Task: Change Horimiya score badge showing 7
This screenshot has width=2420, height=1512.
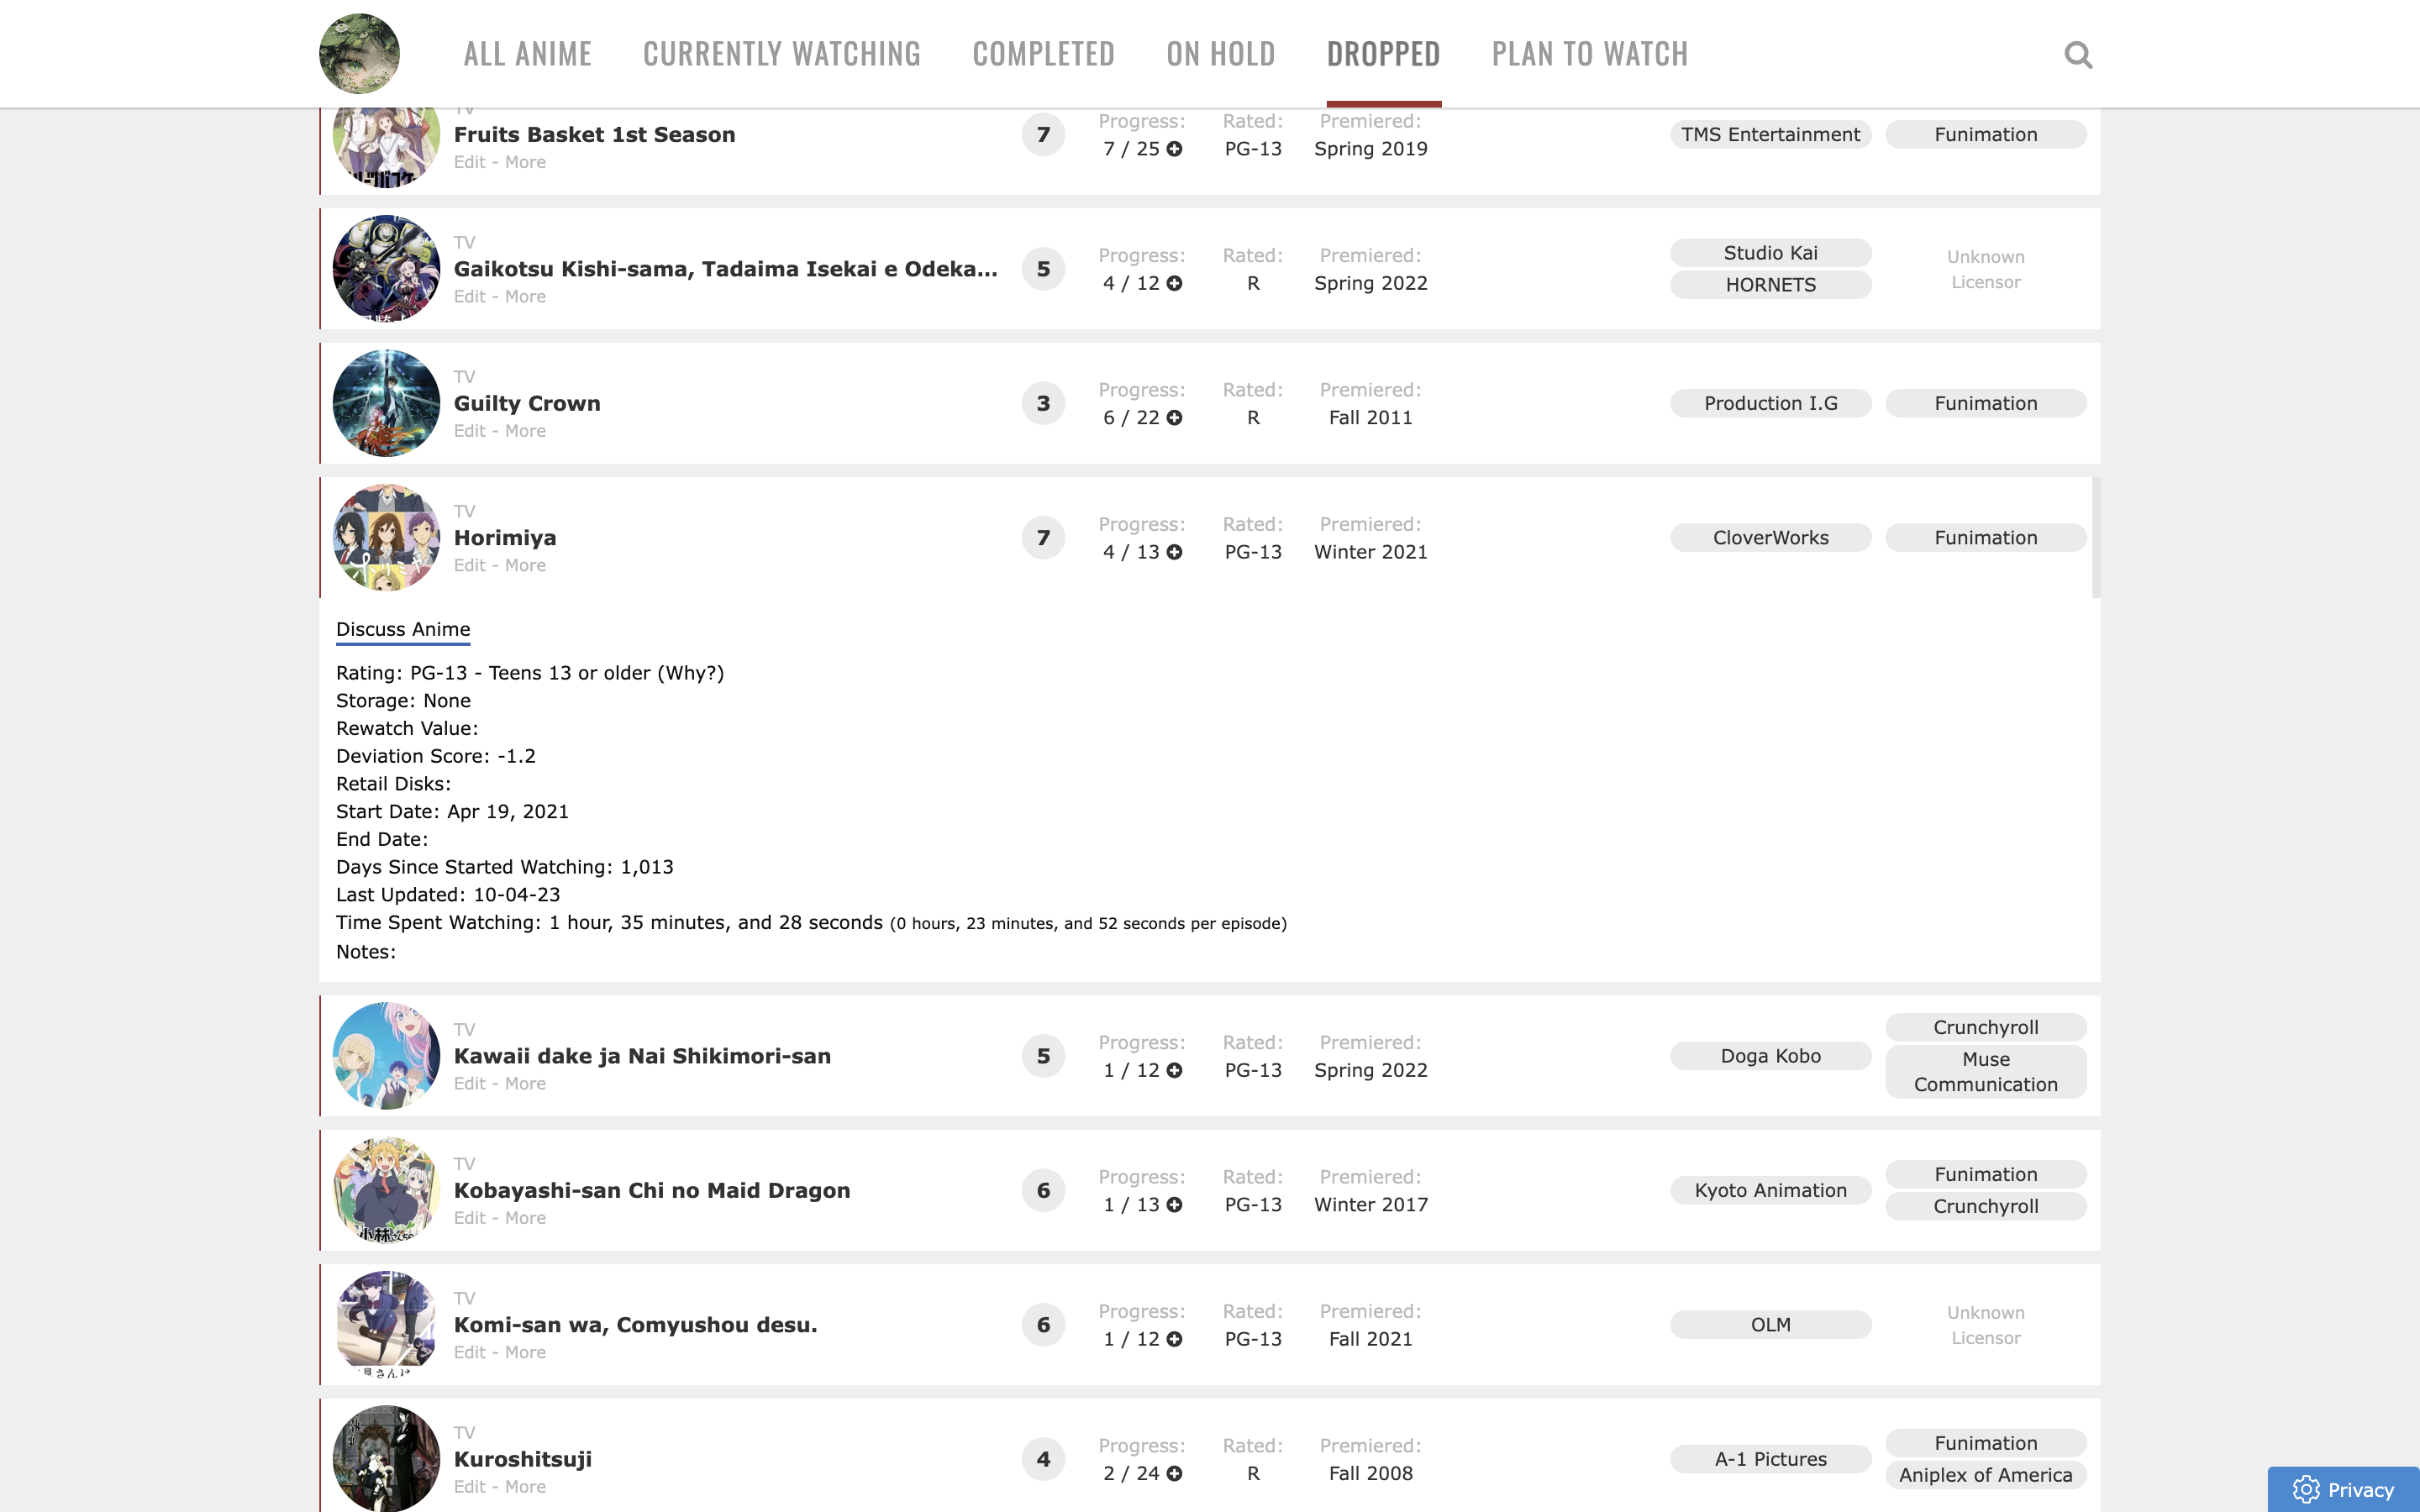Action: (x=1043, y=538)
